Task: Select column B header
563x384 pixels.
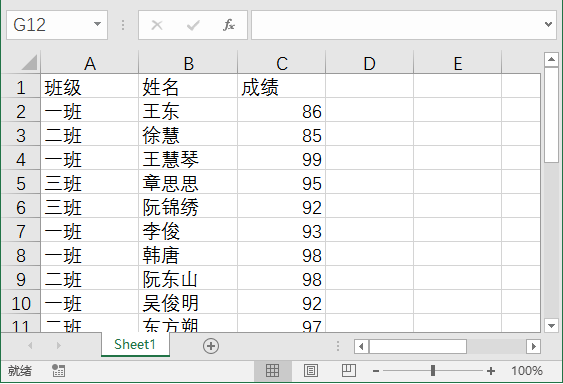Action: 188,63
